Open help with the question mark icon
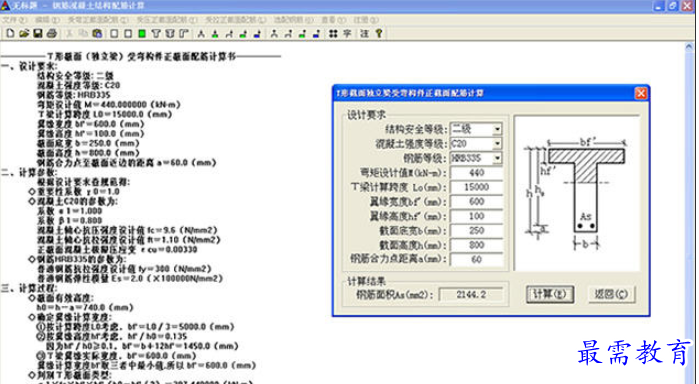Screen dimensions: 699x384 click(x=379, y=33)
